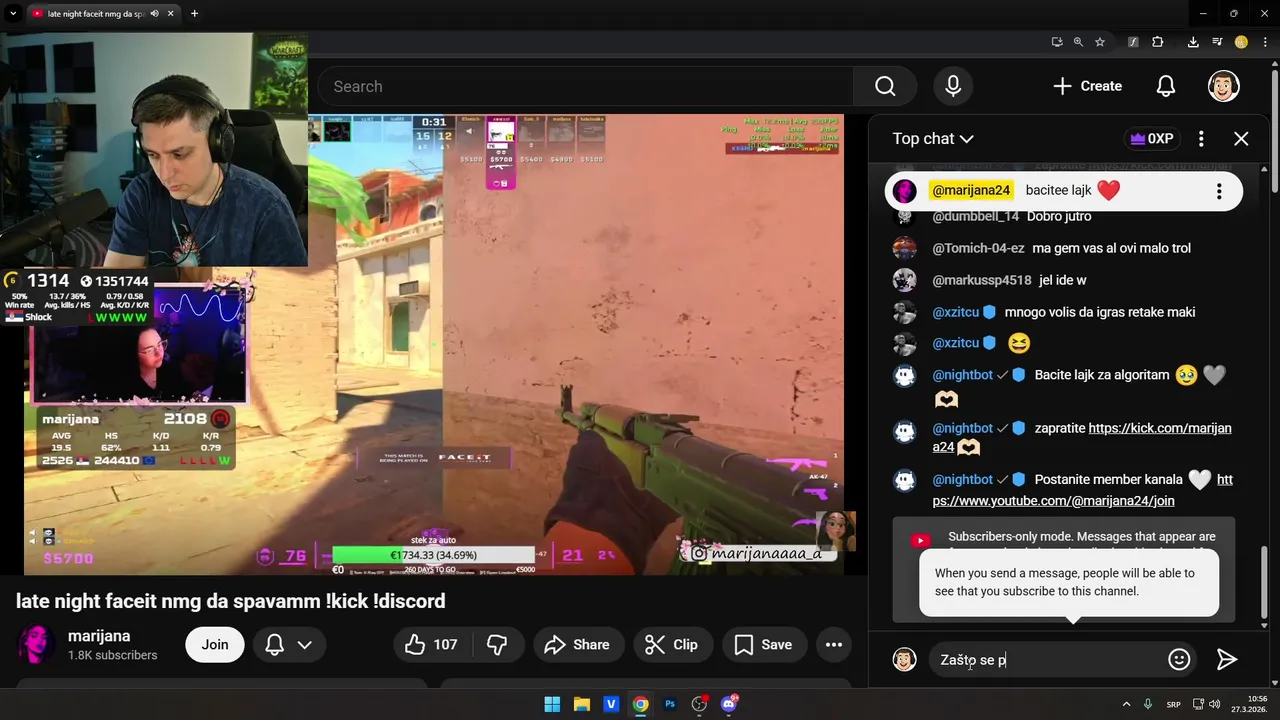1280x720 pixels.
Task: Open File Explorer from the taskbar
Action: (581, 704)
